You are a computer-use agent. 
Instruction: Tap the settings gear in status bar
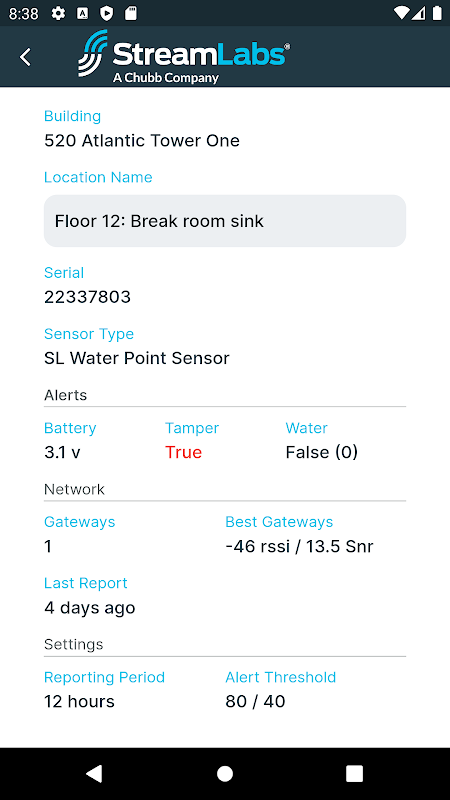[58, 13]
